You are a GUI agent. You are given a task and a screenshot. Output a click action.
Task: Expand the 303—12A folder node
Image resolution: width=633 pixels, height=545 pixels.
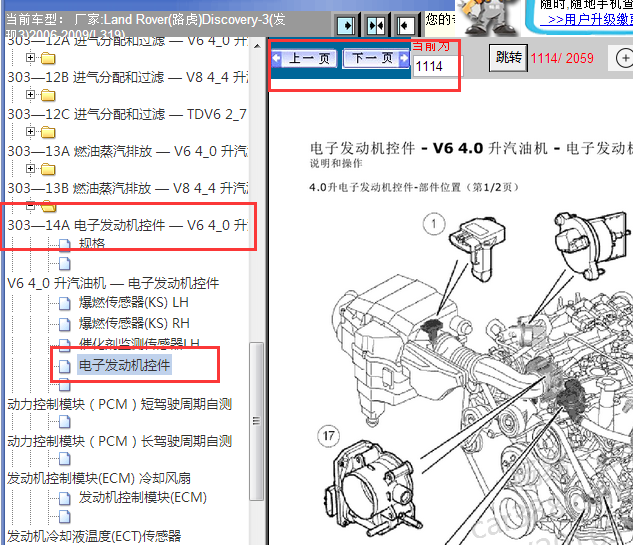pos(30,57)
